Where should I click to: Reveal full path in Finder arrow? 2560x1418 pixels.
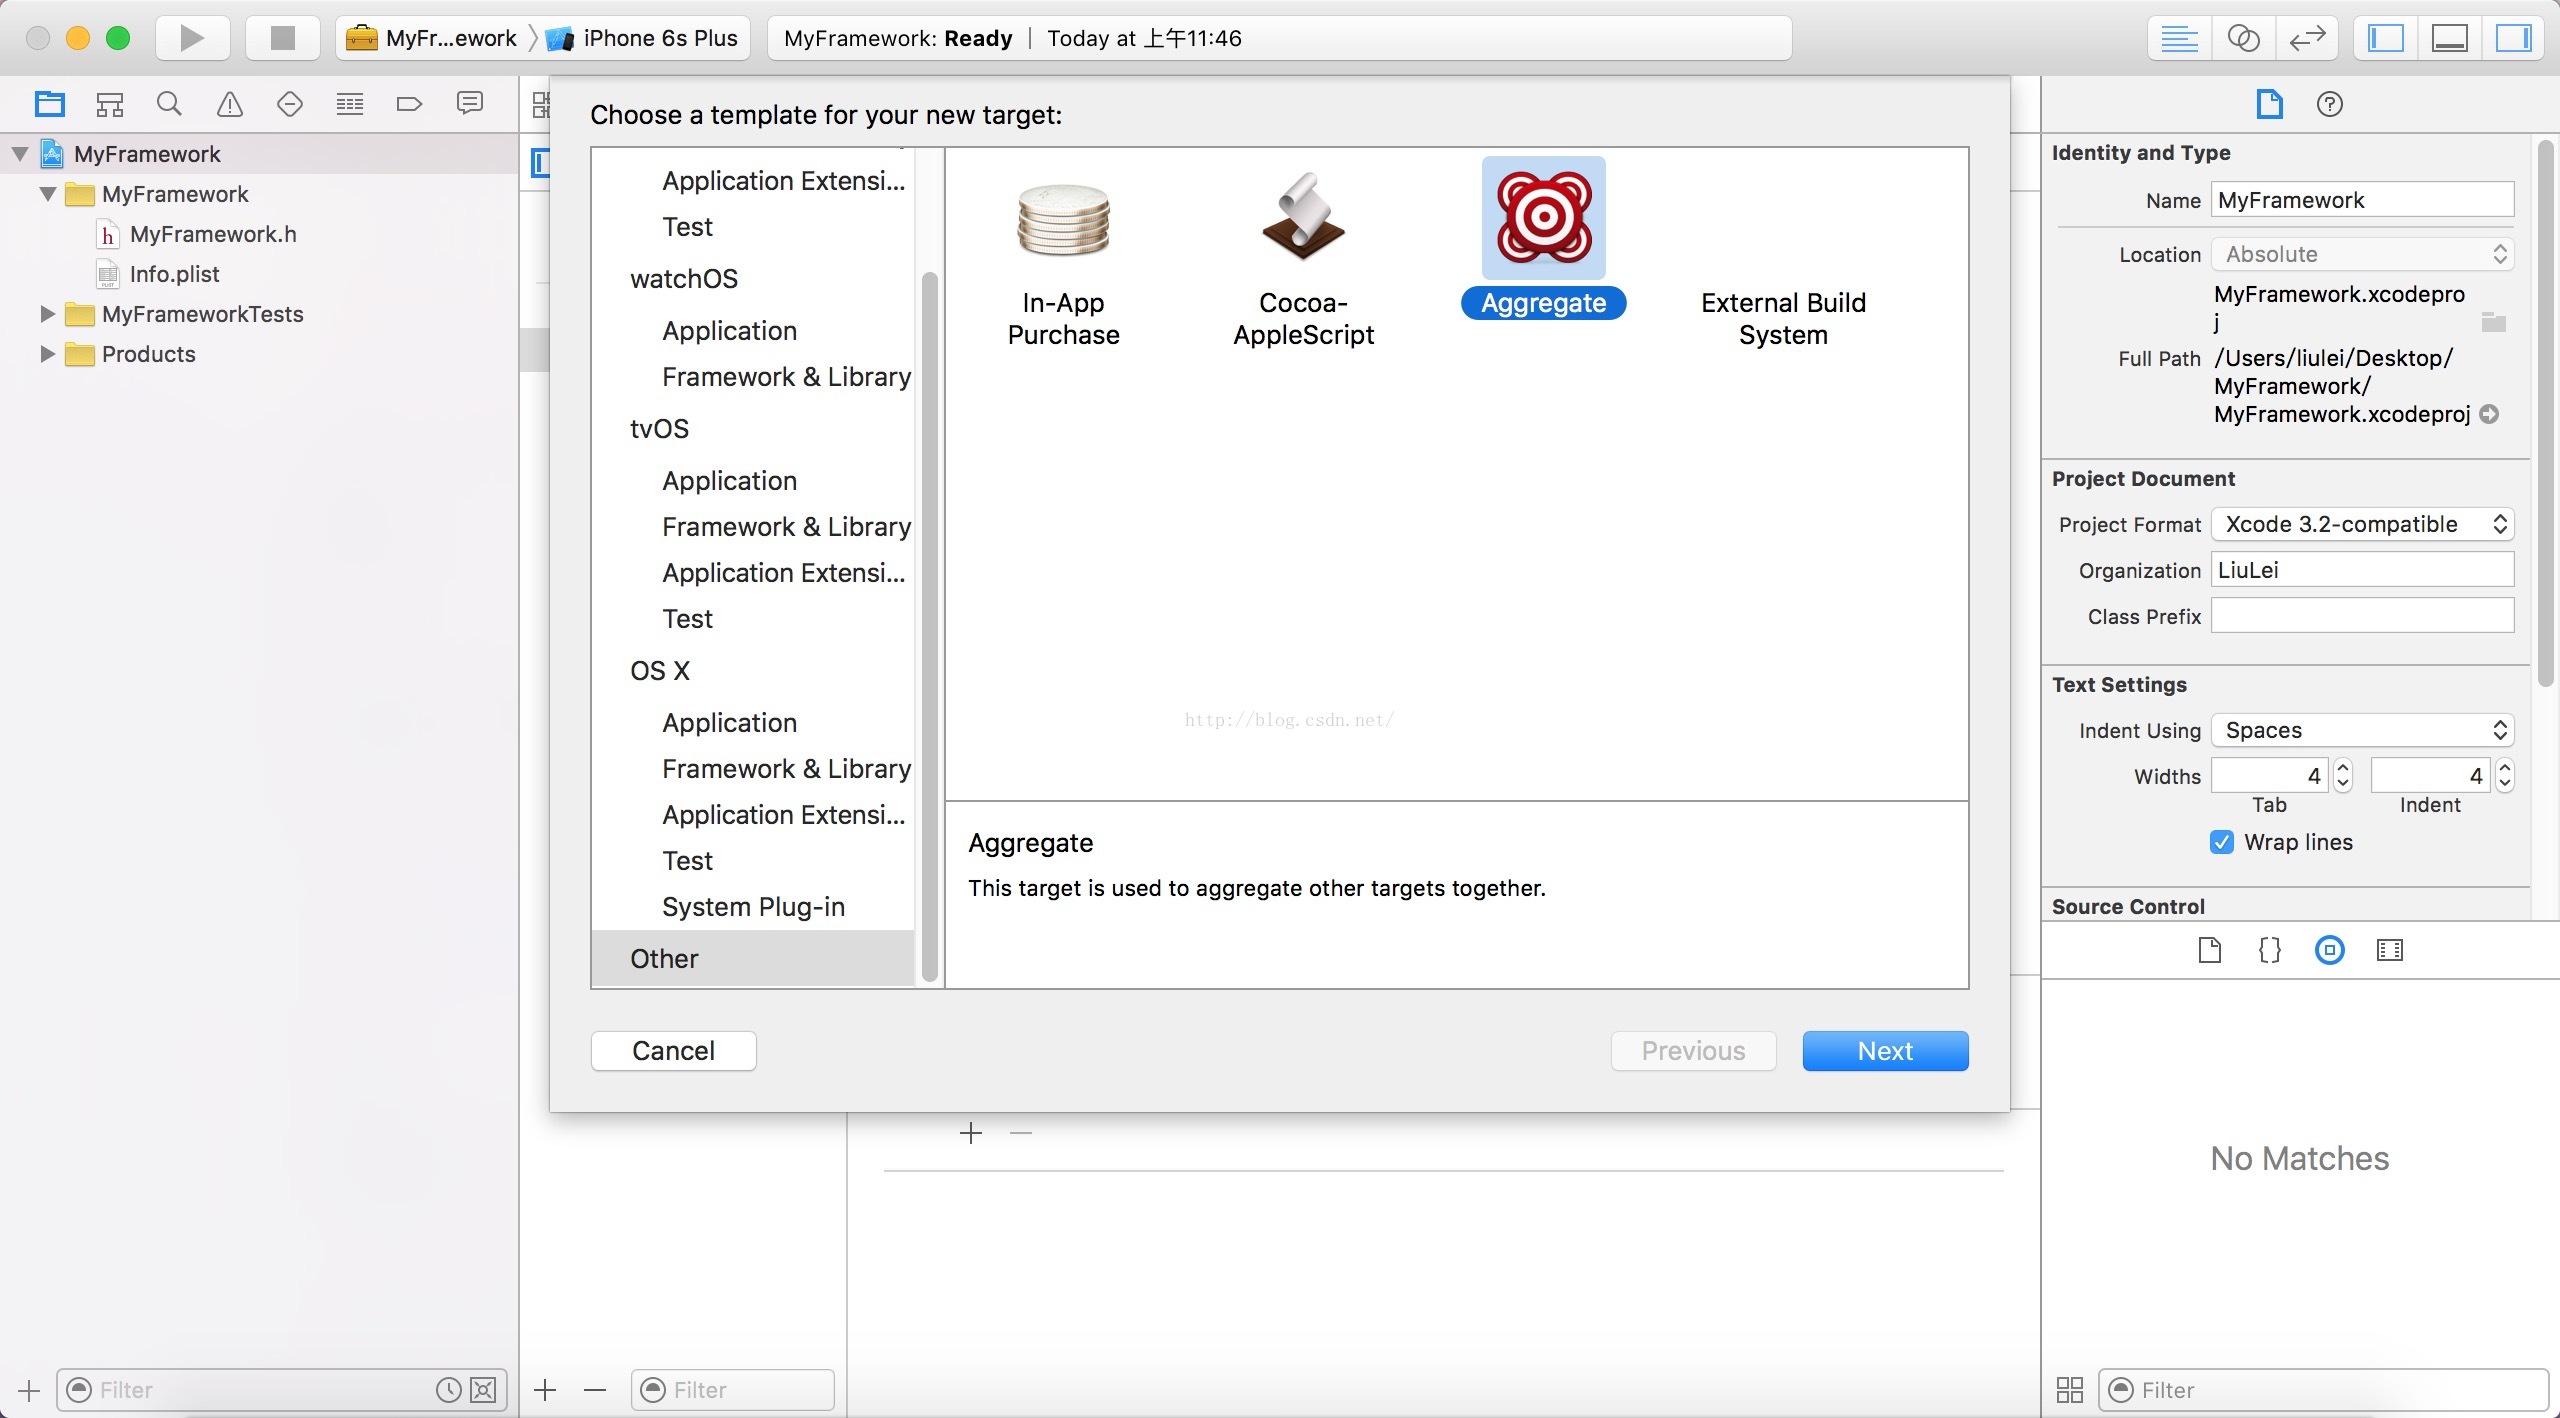(x=2490, y=414)
